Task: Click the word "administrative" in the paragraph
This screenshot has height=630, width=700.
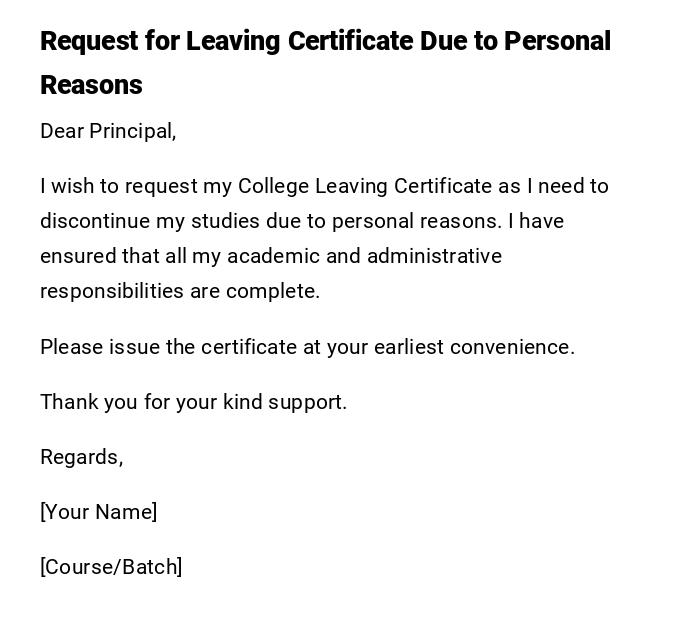Action: click(x=434, y=256)
